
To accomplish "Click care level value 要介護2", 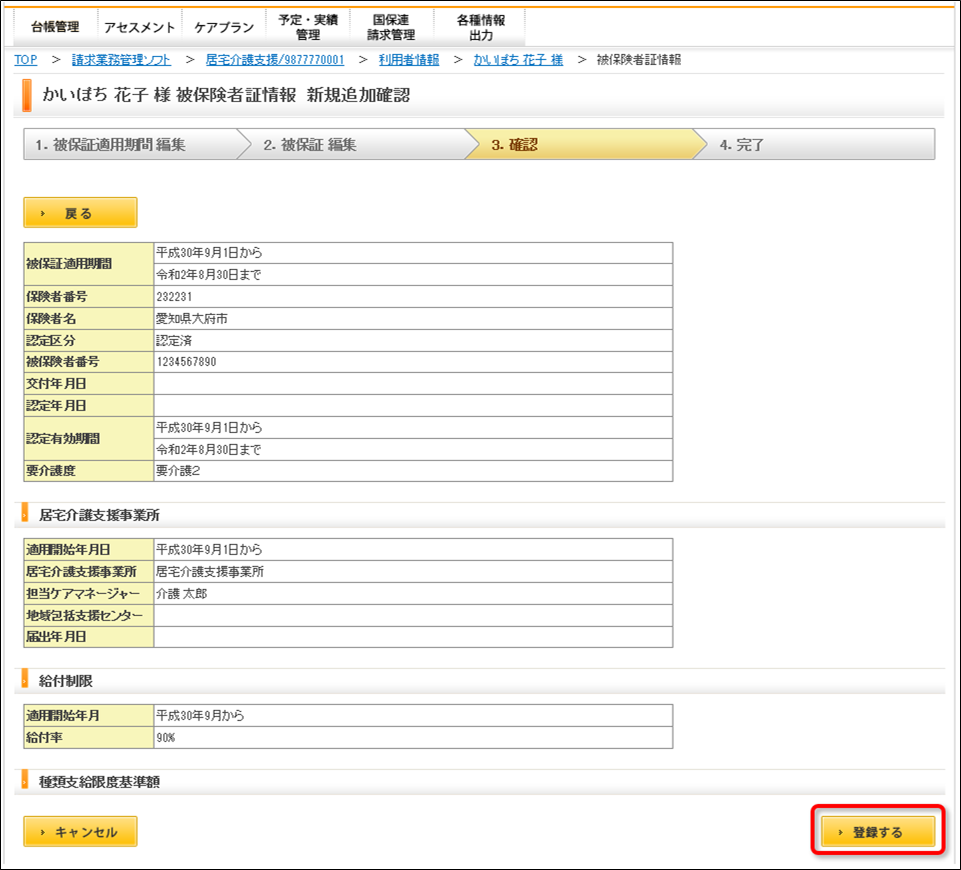I will [178, 471].
